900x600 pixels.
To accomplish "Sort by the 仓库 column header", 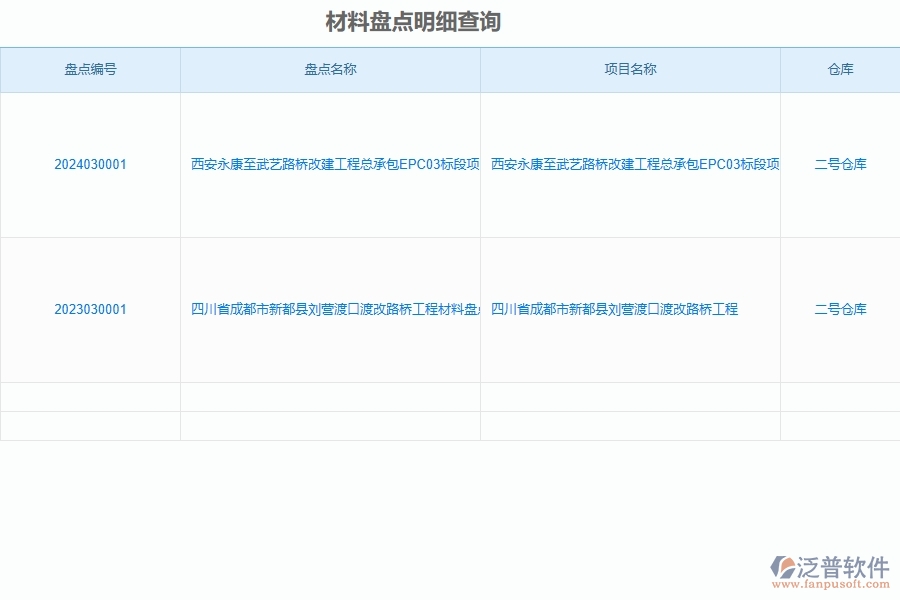I will (840, 70).
